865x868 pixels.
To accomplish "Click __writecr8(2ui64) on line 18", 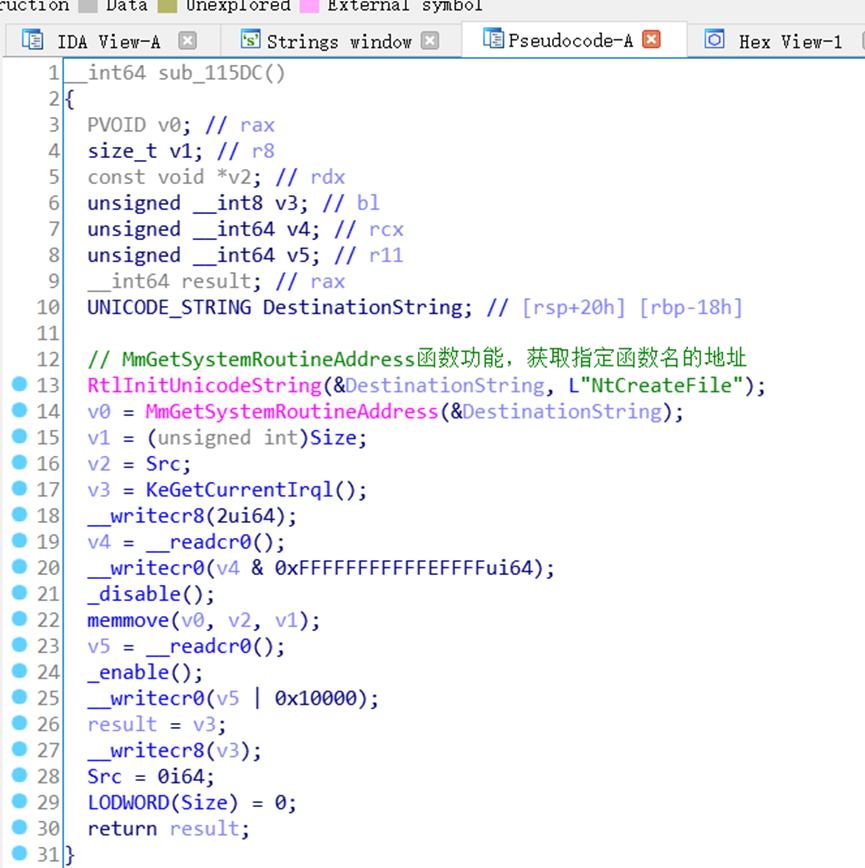I will point(187,516).
